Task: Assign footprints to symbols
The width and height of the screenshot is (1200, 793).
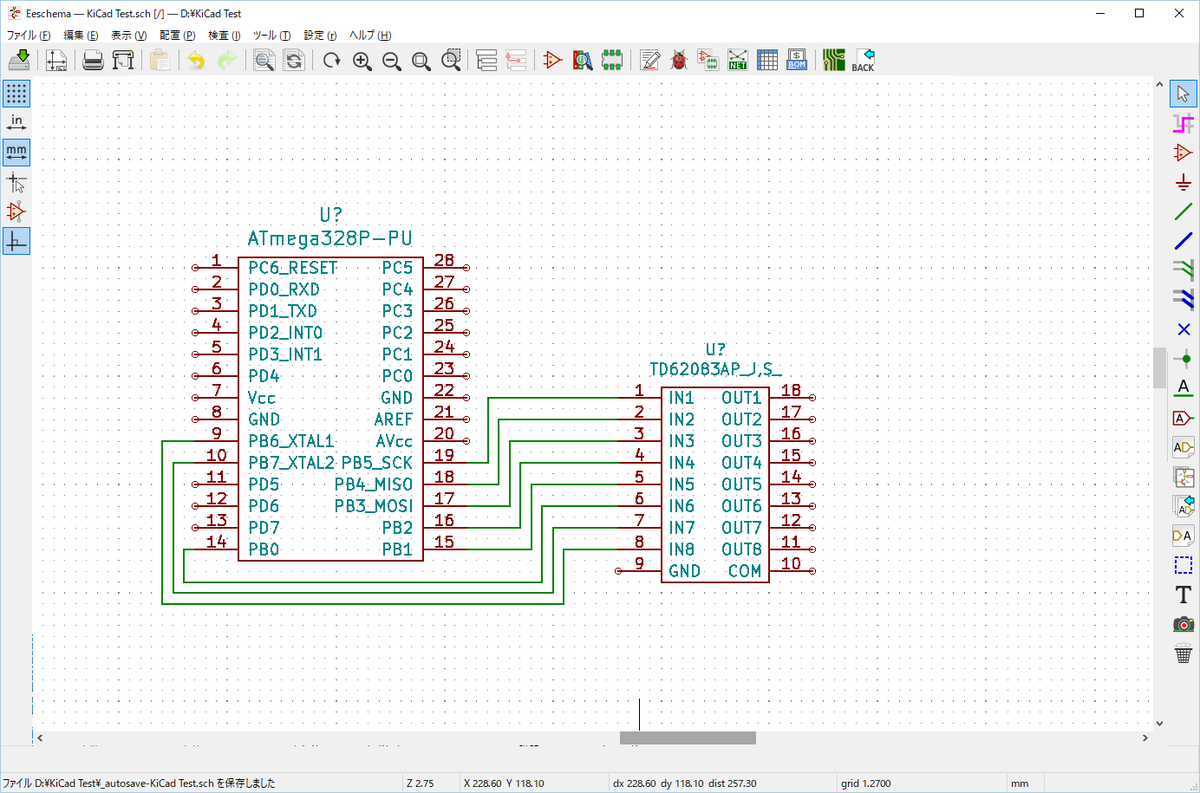Action: pyautogui.click(x=709, y=60)
